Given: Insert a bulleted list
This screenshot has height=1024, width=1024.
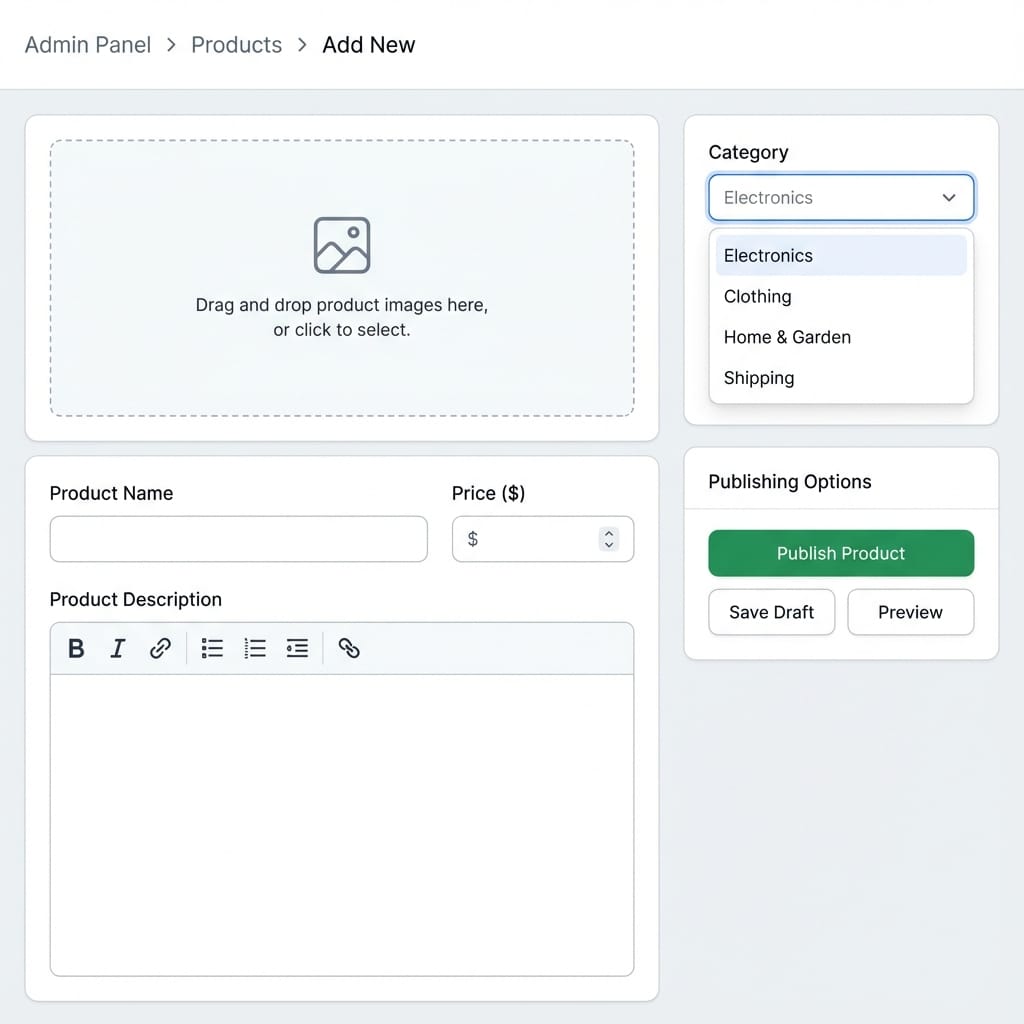Looking at the screenshot, I should (212, 649).
